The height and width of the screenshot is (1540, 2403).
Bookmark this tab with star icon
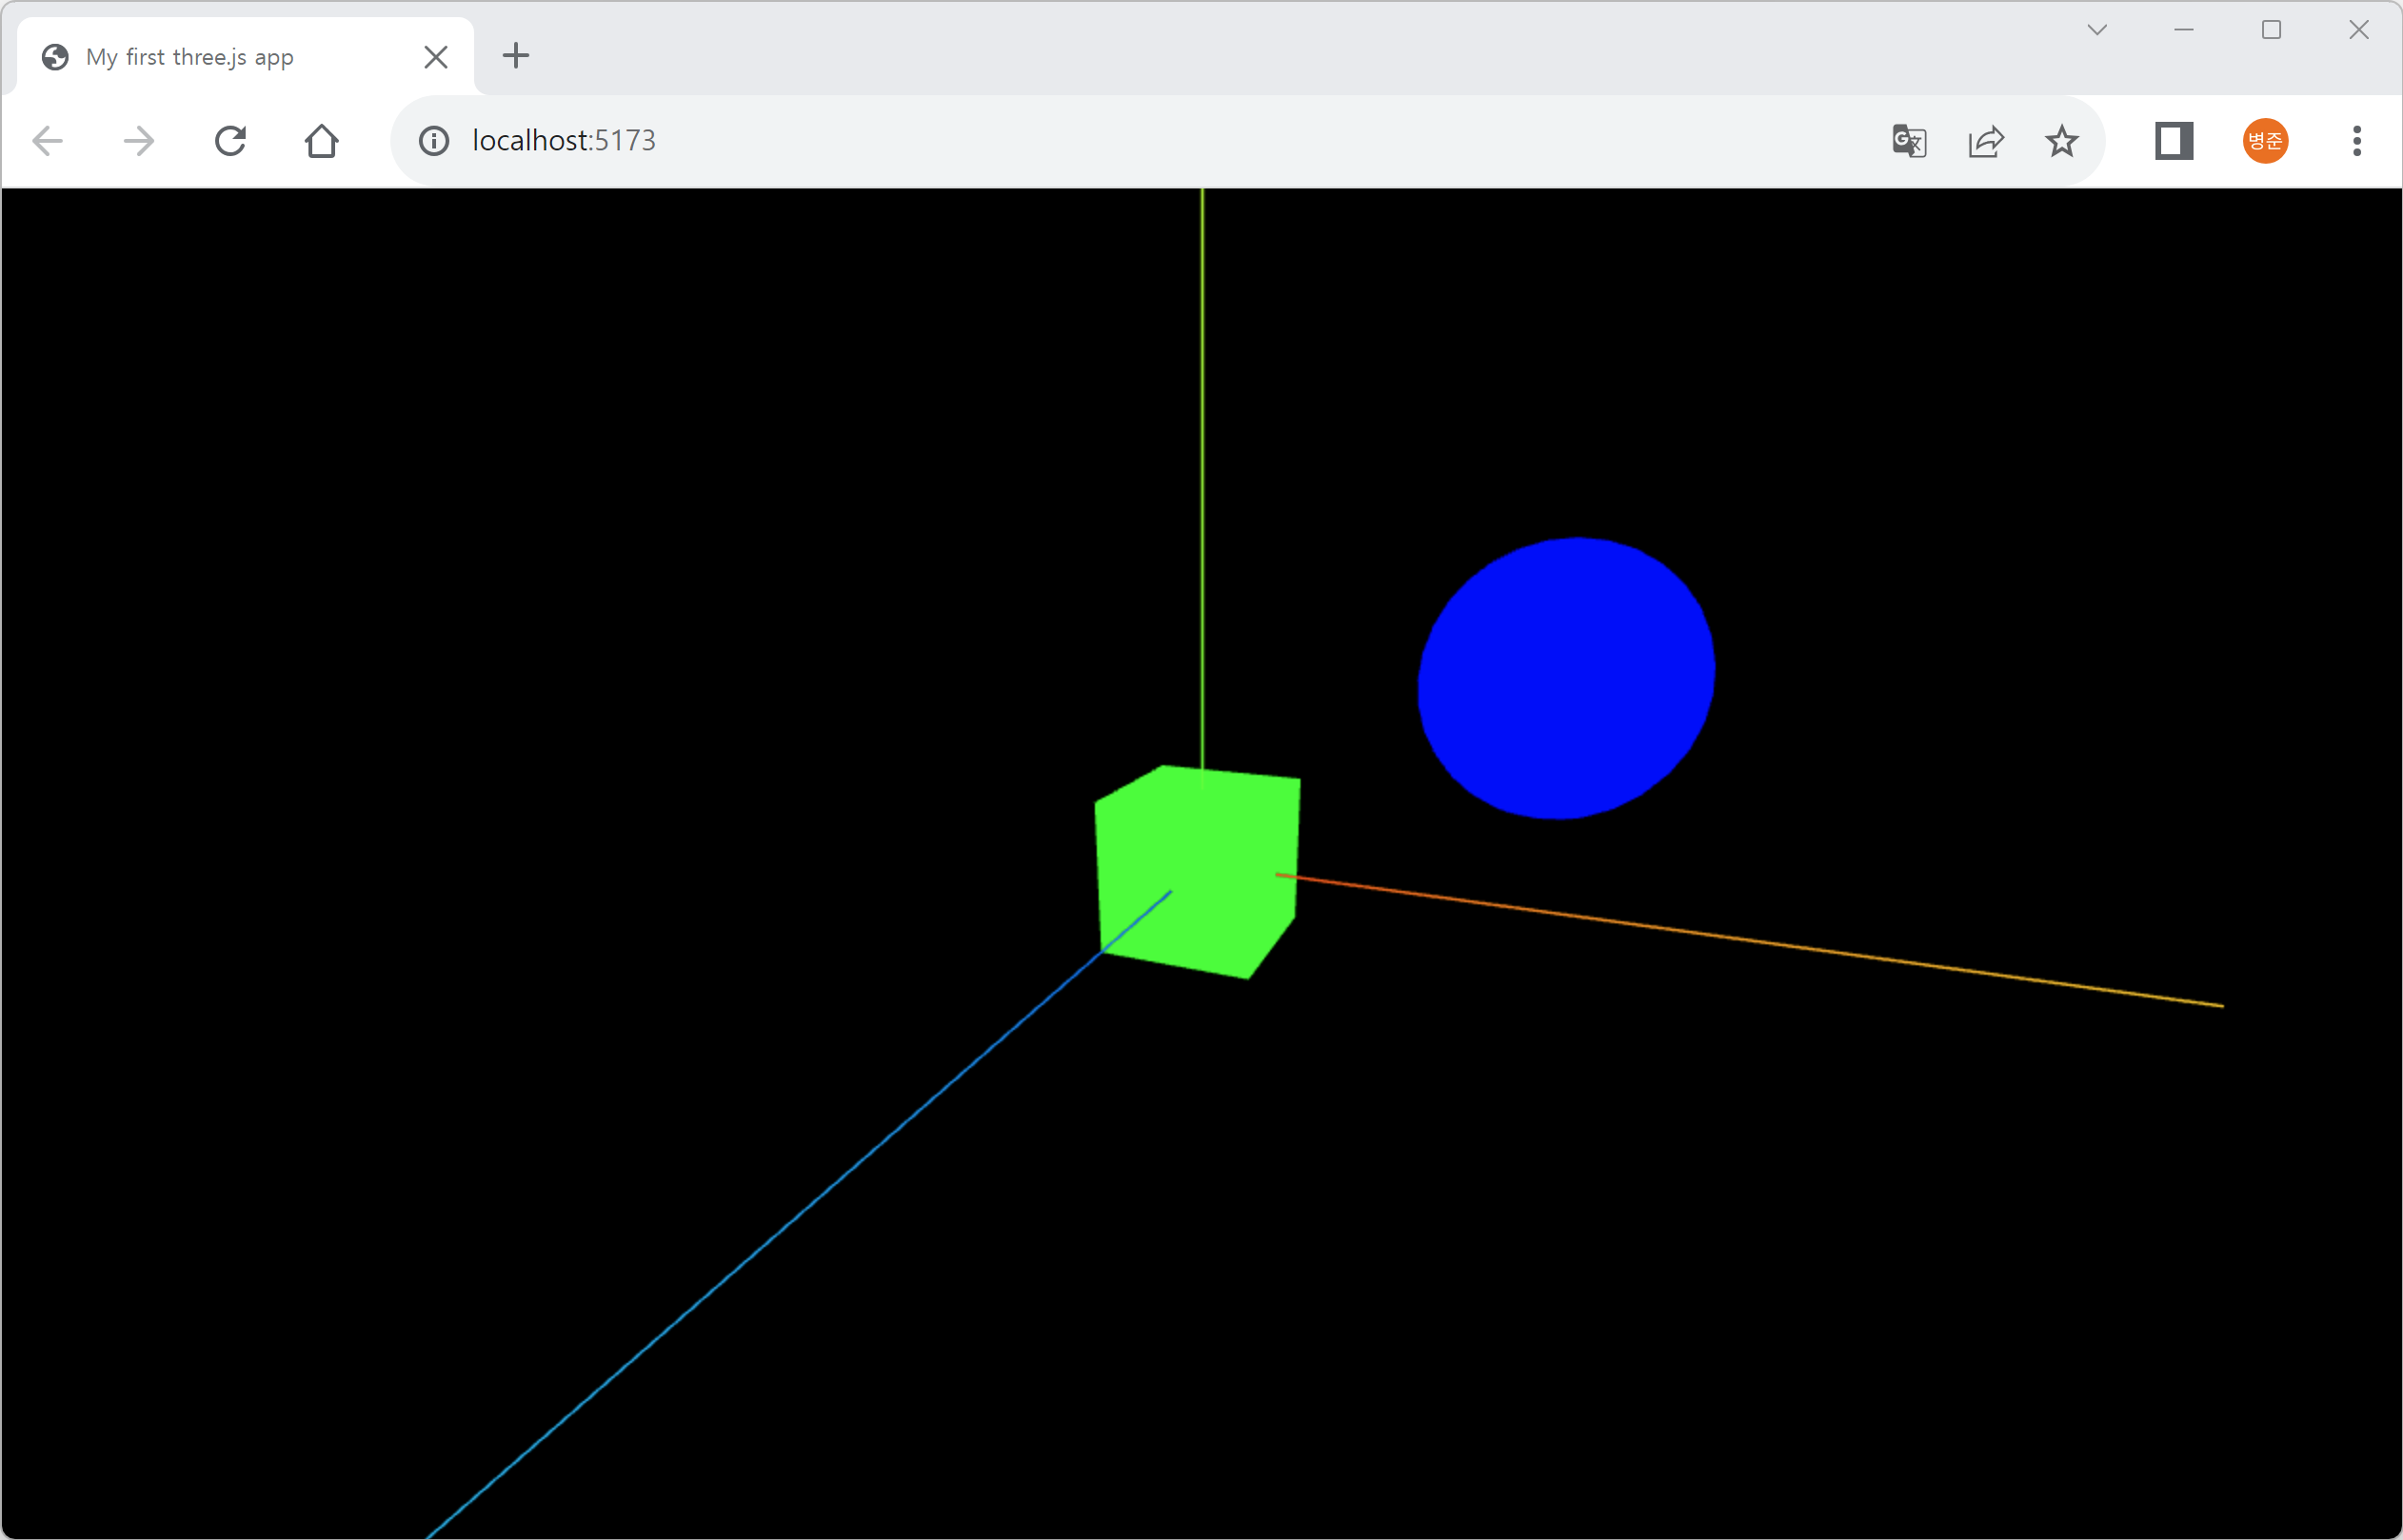pos(2062,141)
